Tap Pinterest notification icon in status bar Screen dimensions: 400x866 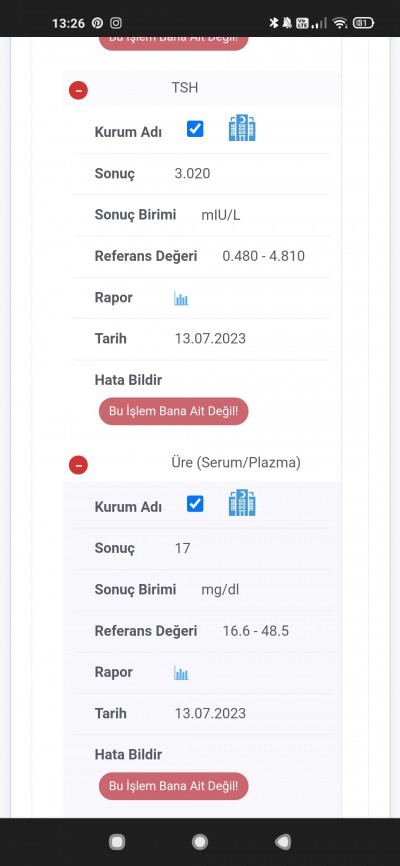point(97,23)
